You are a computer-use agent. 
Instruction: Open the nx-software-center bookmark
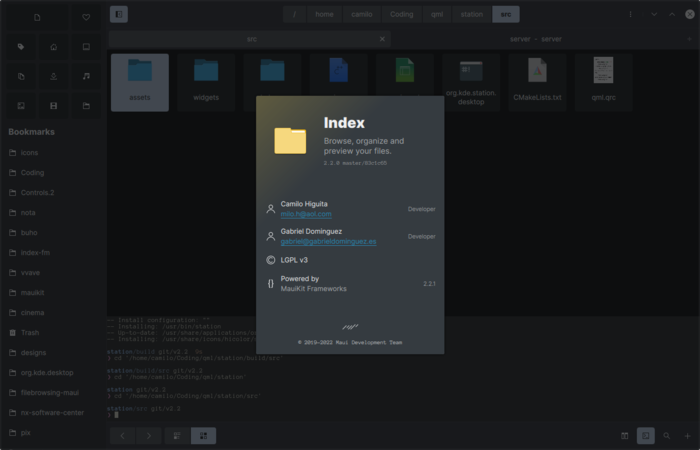(54, 412)
